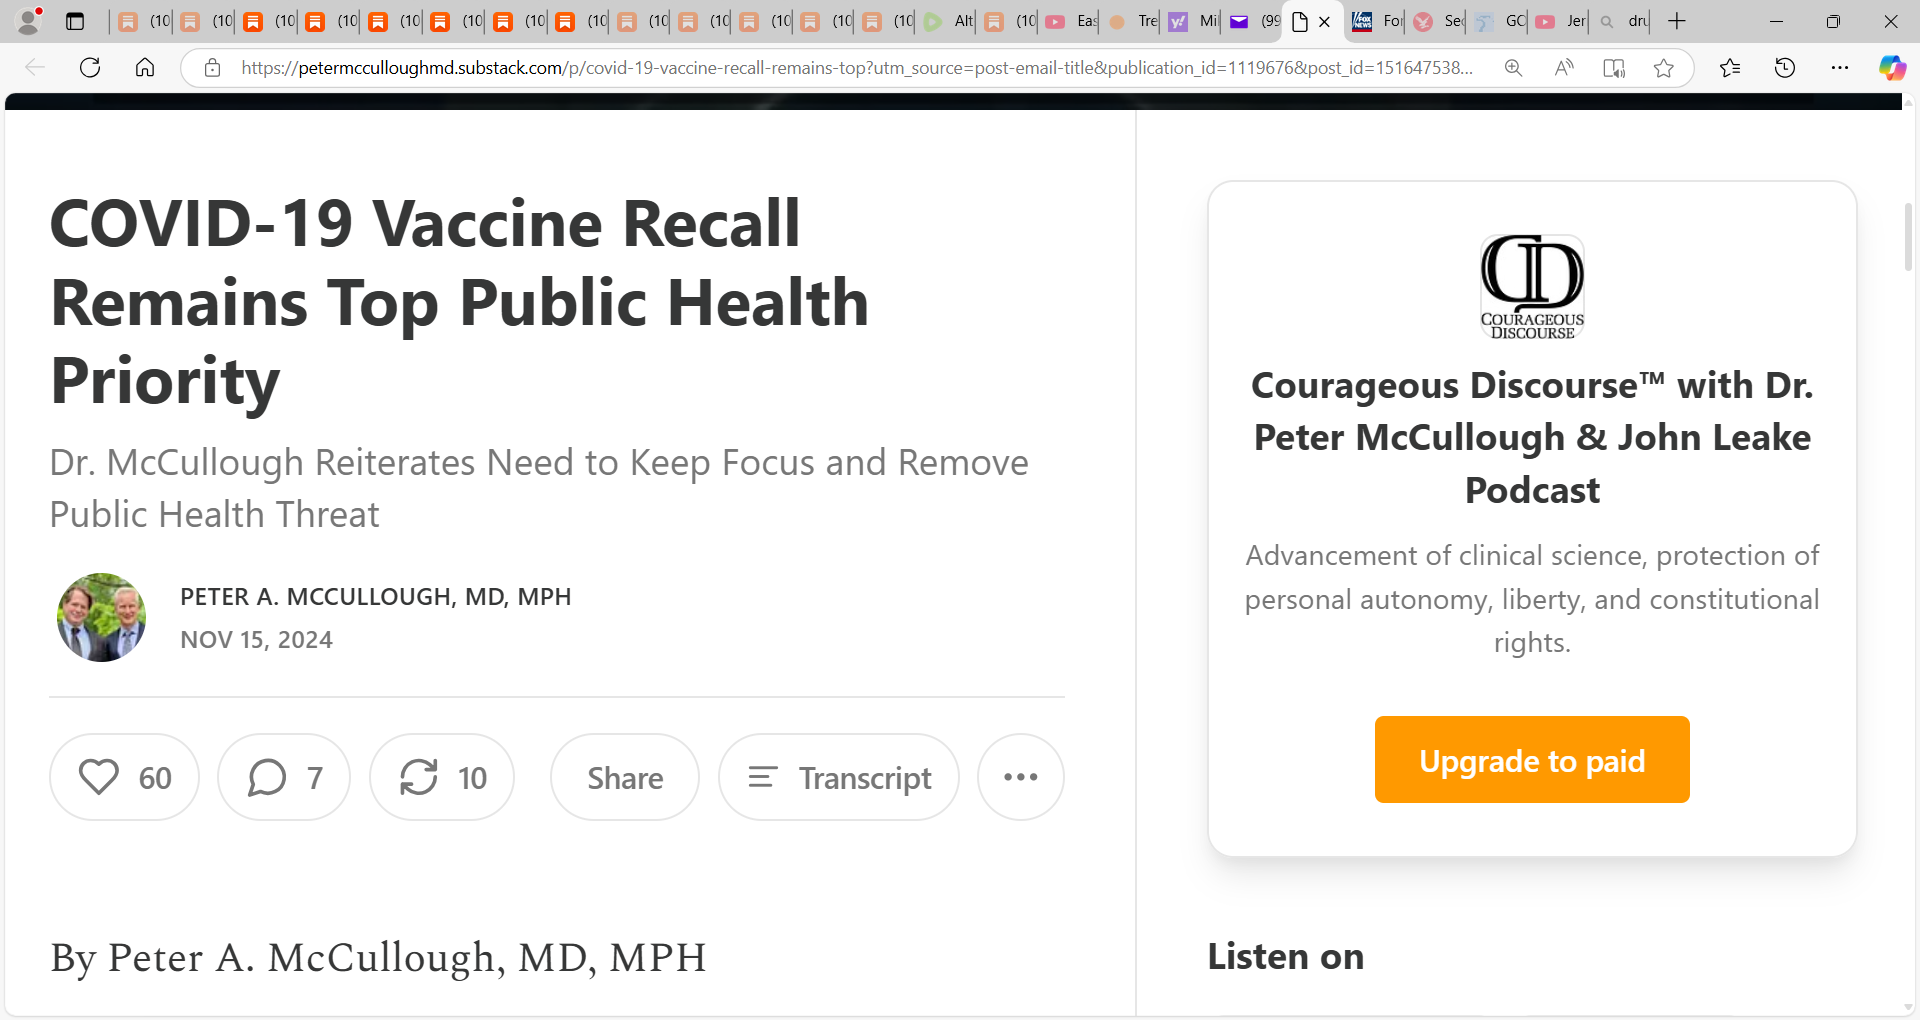Screen dimensions: 1920x1020
Task: Click the byline 'By Peter A. McCullough, MD, MPH'
Action: pyautogui.click(x=378, y=958)
